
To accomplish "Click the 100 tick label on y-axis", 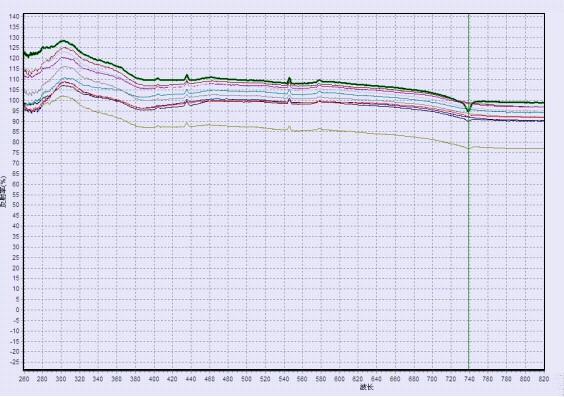I will point(14,100).
